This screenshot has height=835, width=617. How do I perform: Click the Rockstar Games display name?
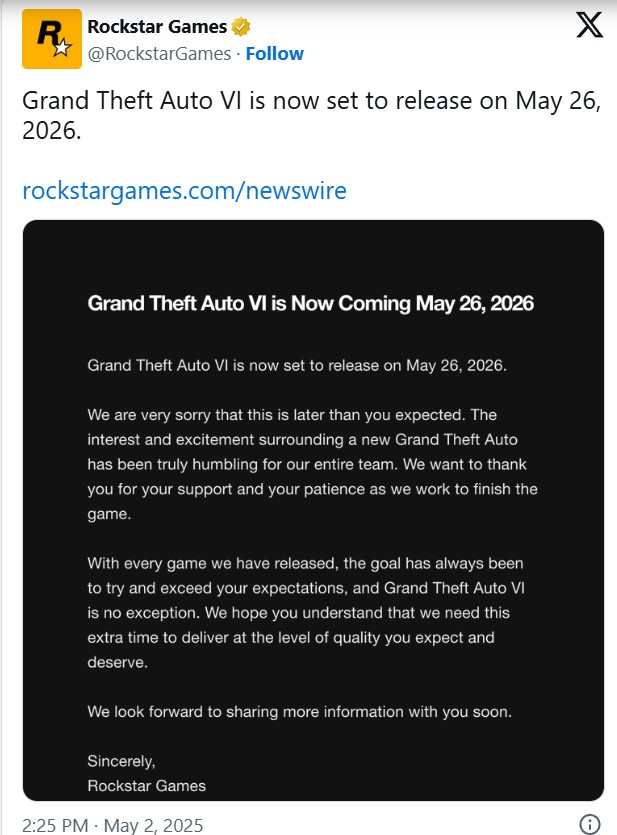[157, 27]
